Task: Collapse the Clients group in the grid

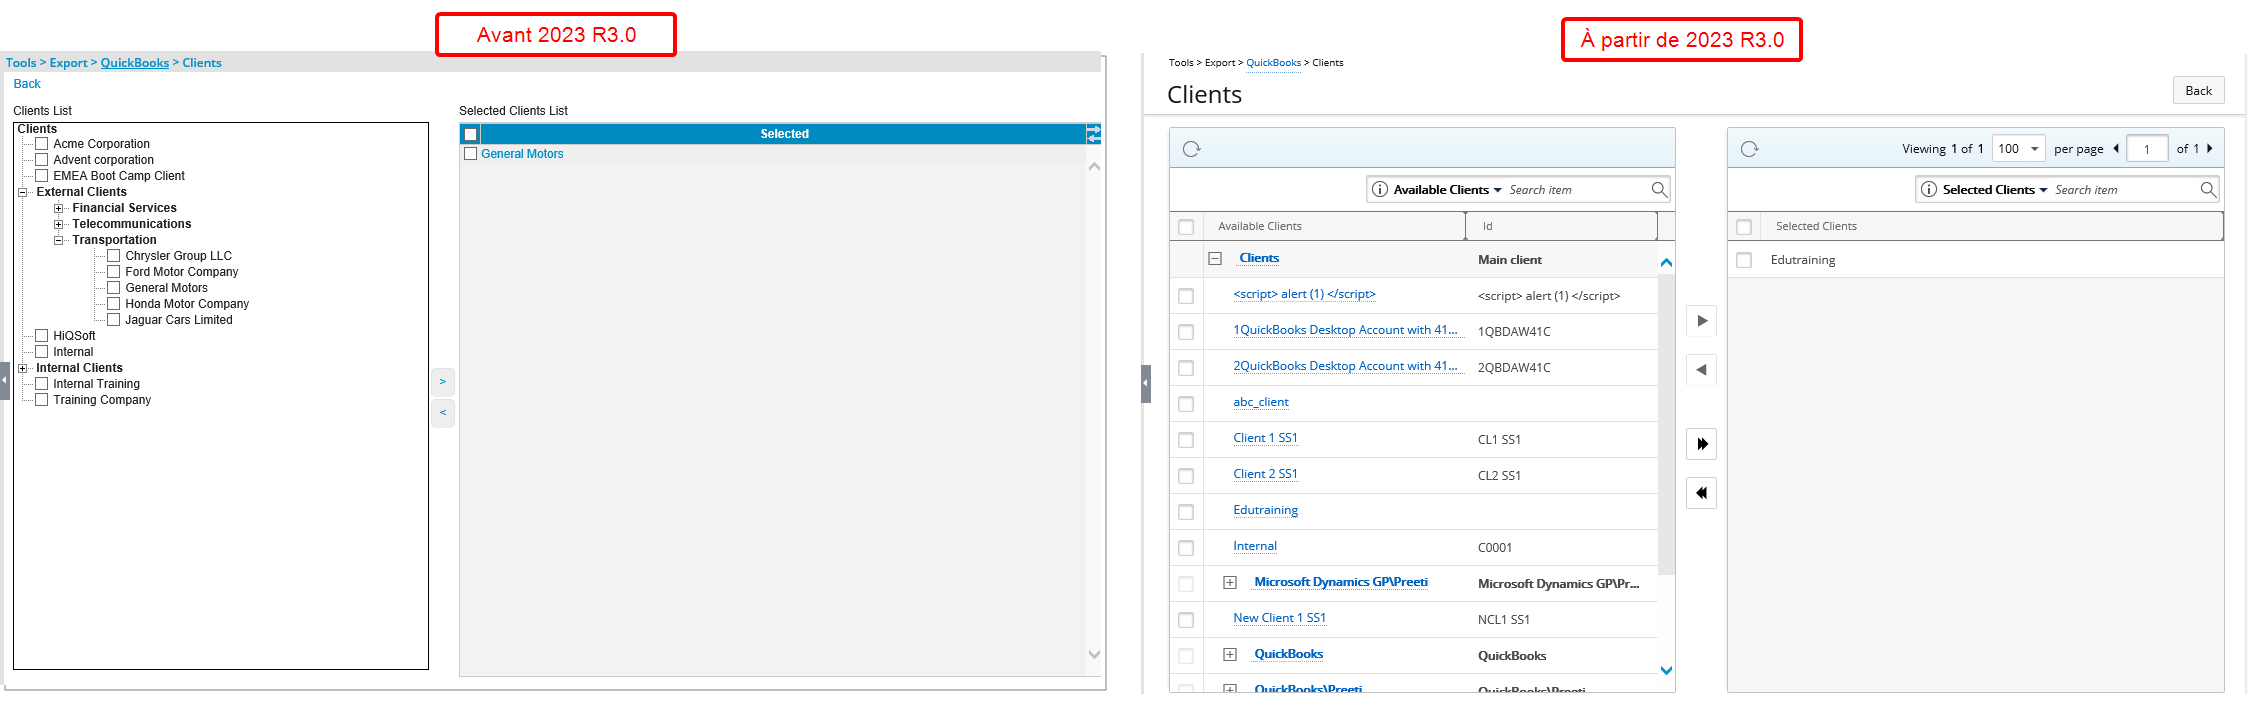Action: pyautogui.click(x=1215, y=258)
